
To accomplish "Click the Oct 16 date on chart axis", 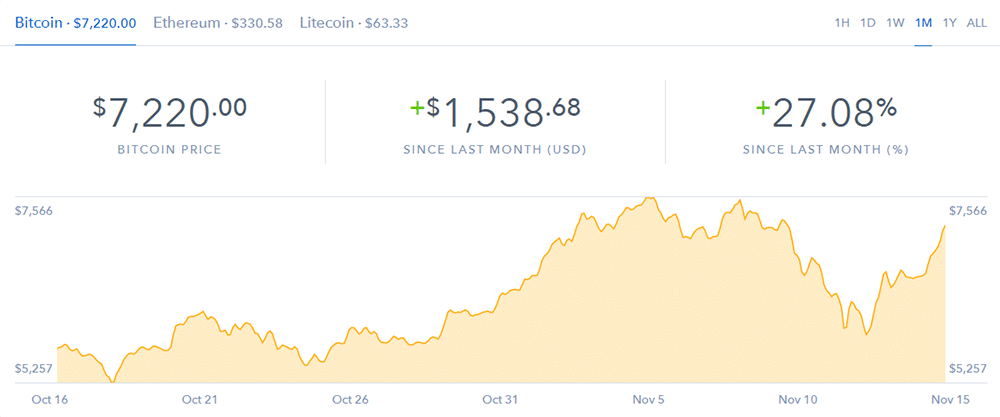I will coord(48,399).
